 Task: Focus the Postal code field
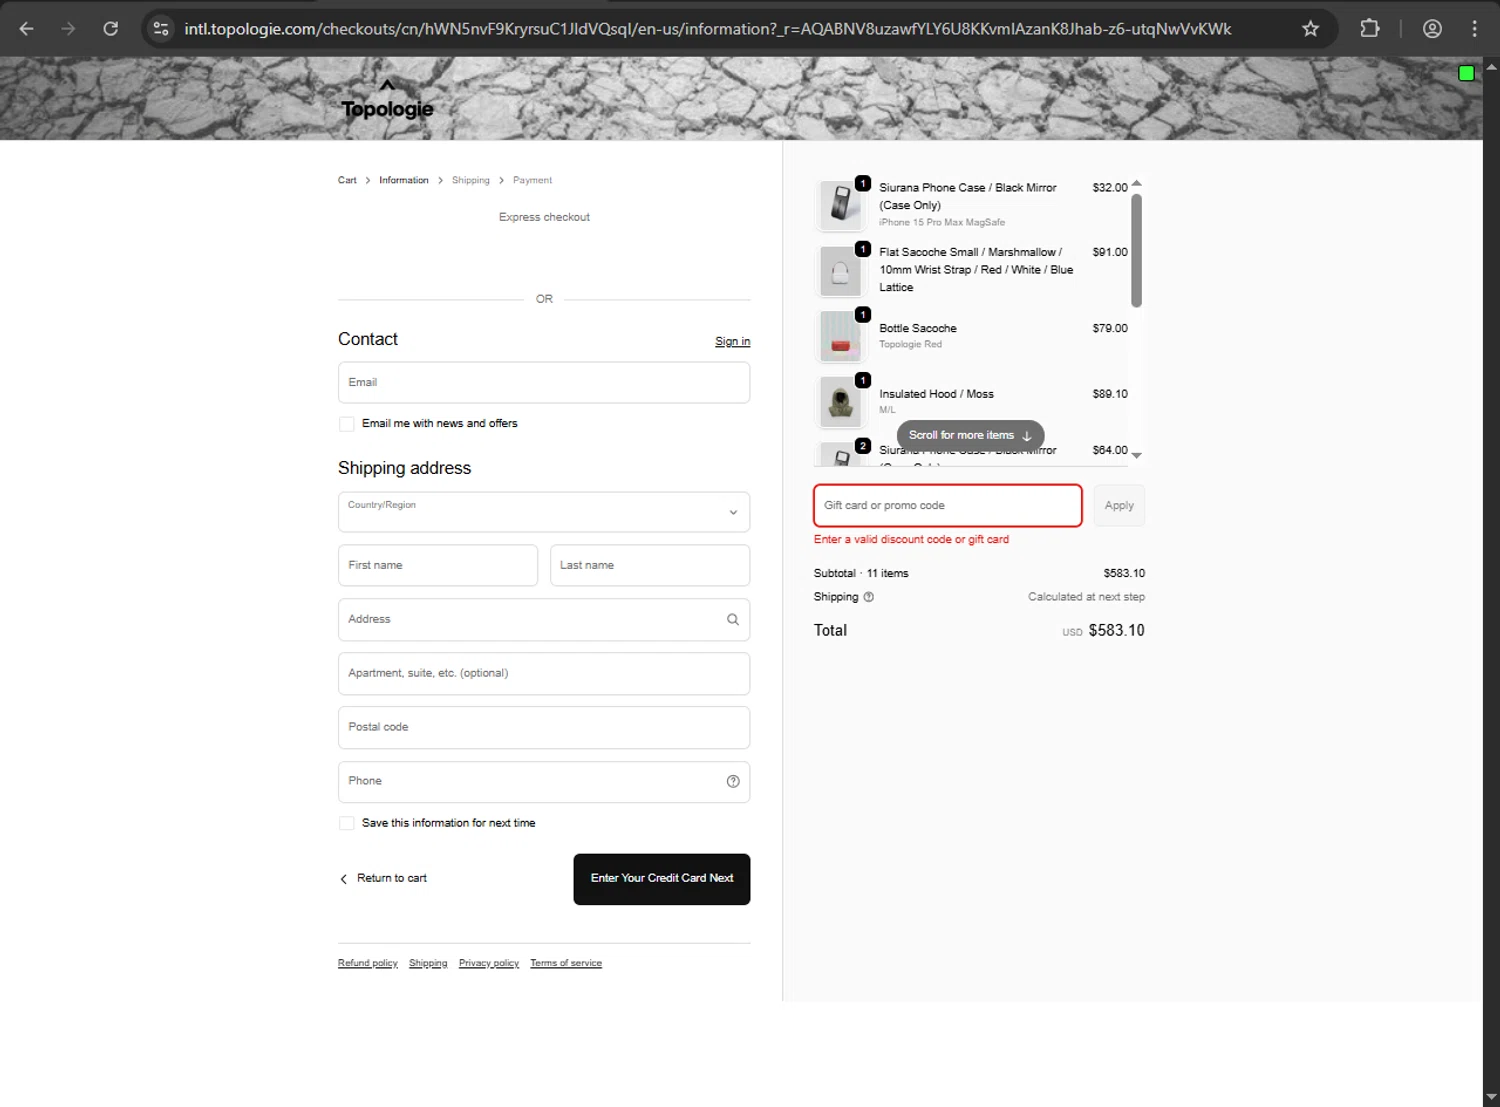point(544,728)
